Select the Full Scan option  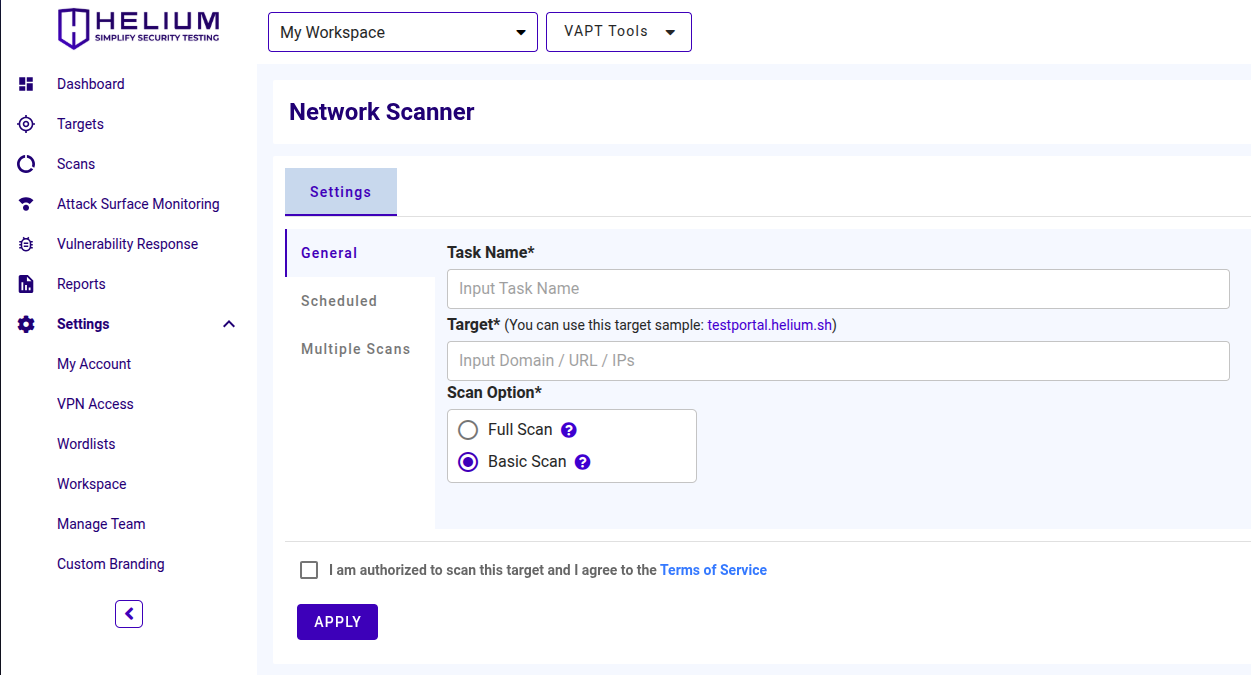click(467, 429)
